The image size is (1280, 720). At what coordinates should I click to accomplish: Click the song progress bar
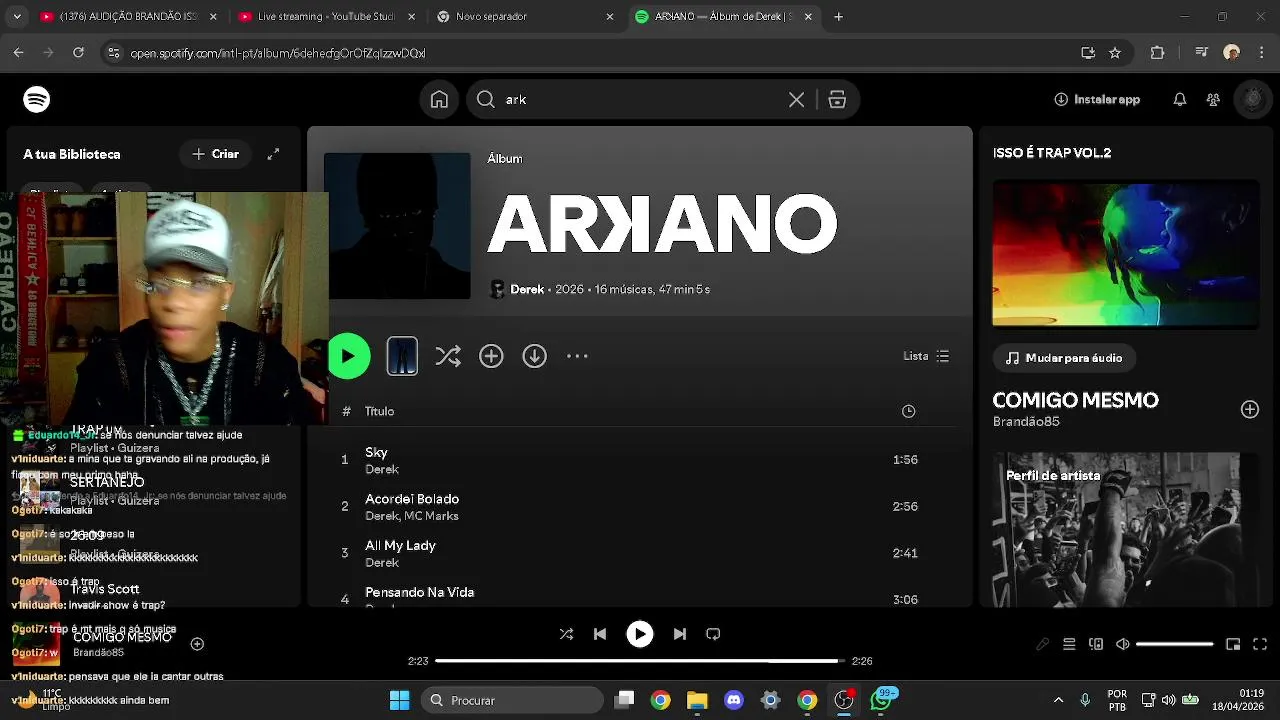[x=640, y=661]
